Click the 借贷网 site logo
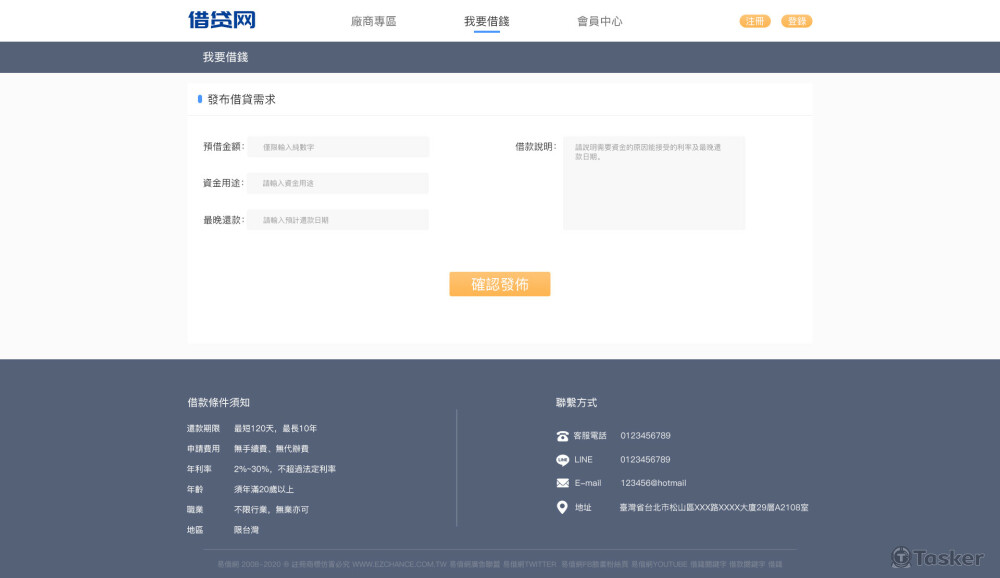 (221, 20)
